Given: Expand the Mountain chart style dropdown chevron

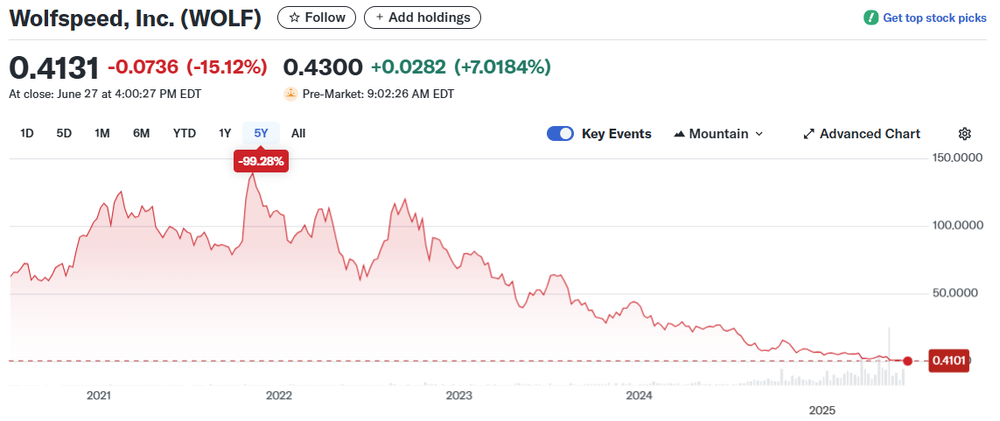Looking at the screenshot, I should 759,134.
